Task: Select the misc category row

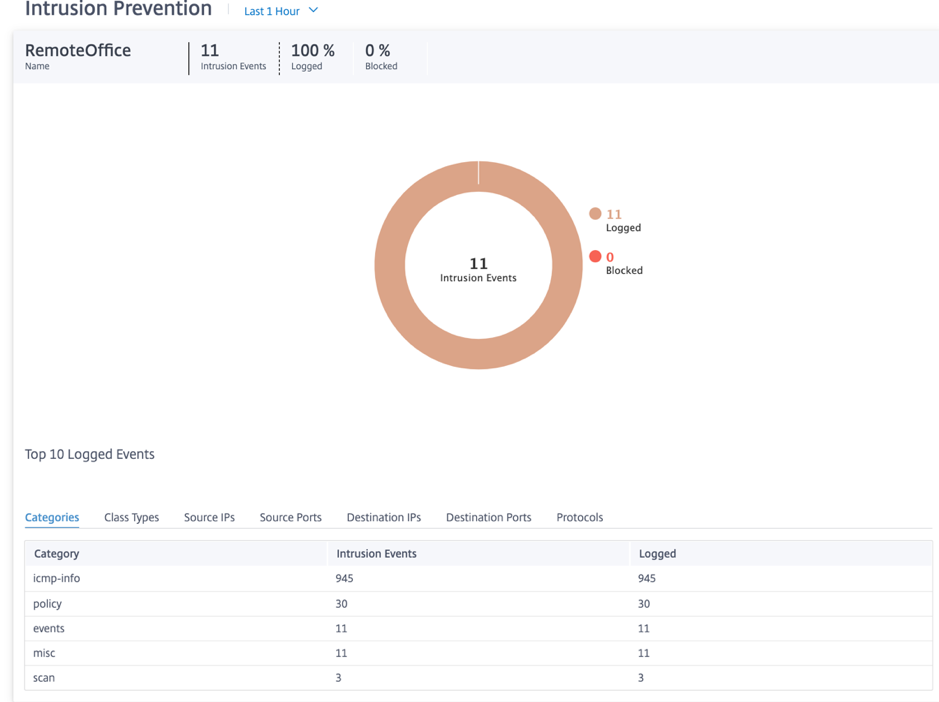Action: click(x=478, y=653)
